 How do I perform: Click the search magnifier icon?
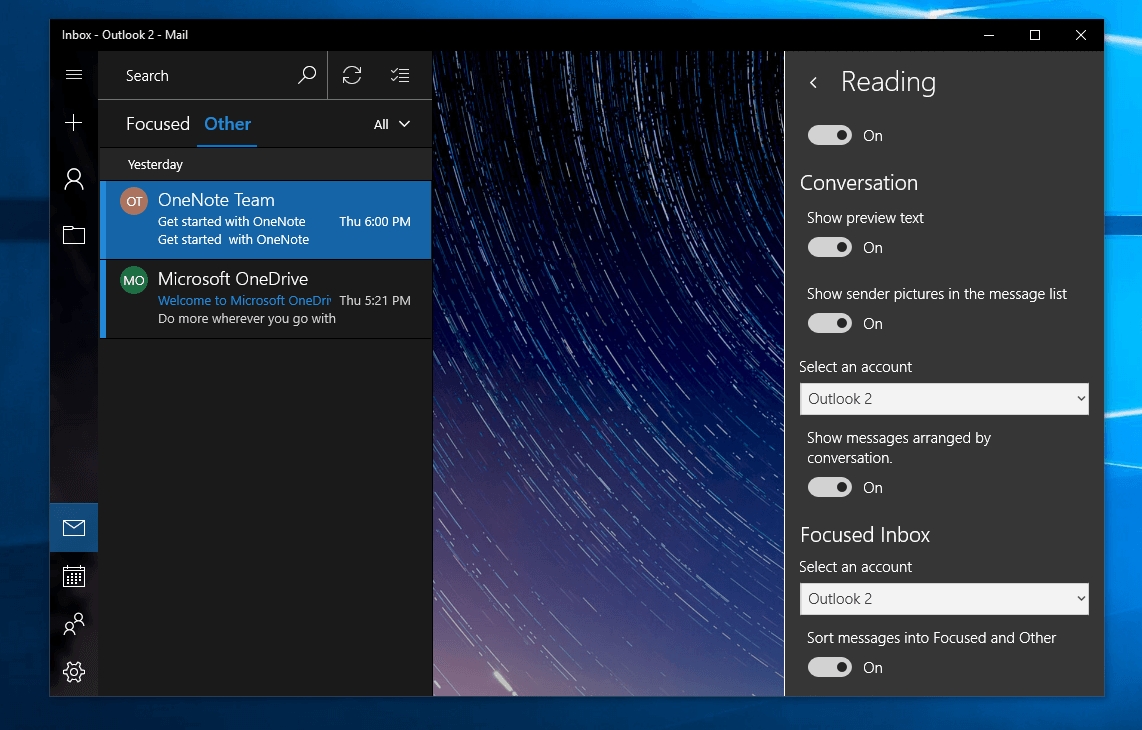pos(307,74)
